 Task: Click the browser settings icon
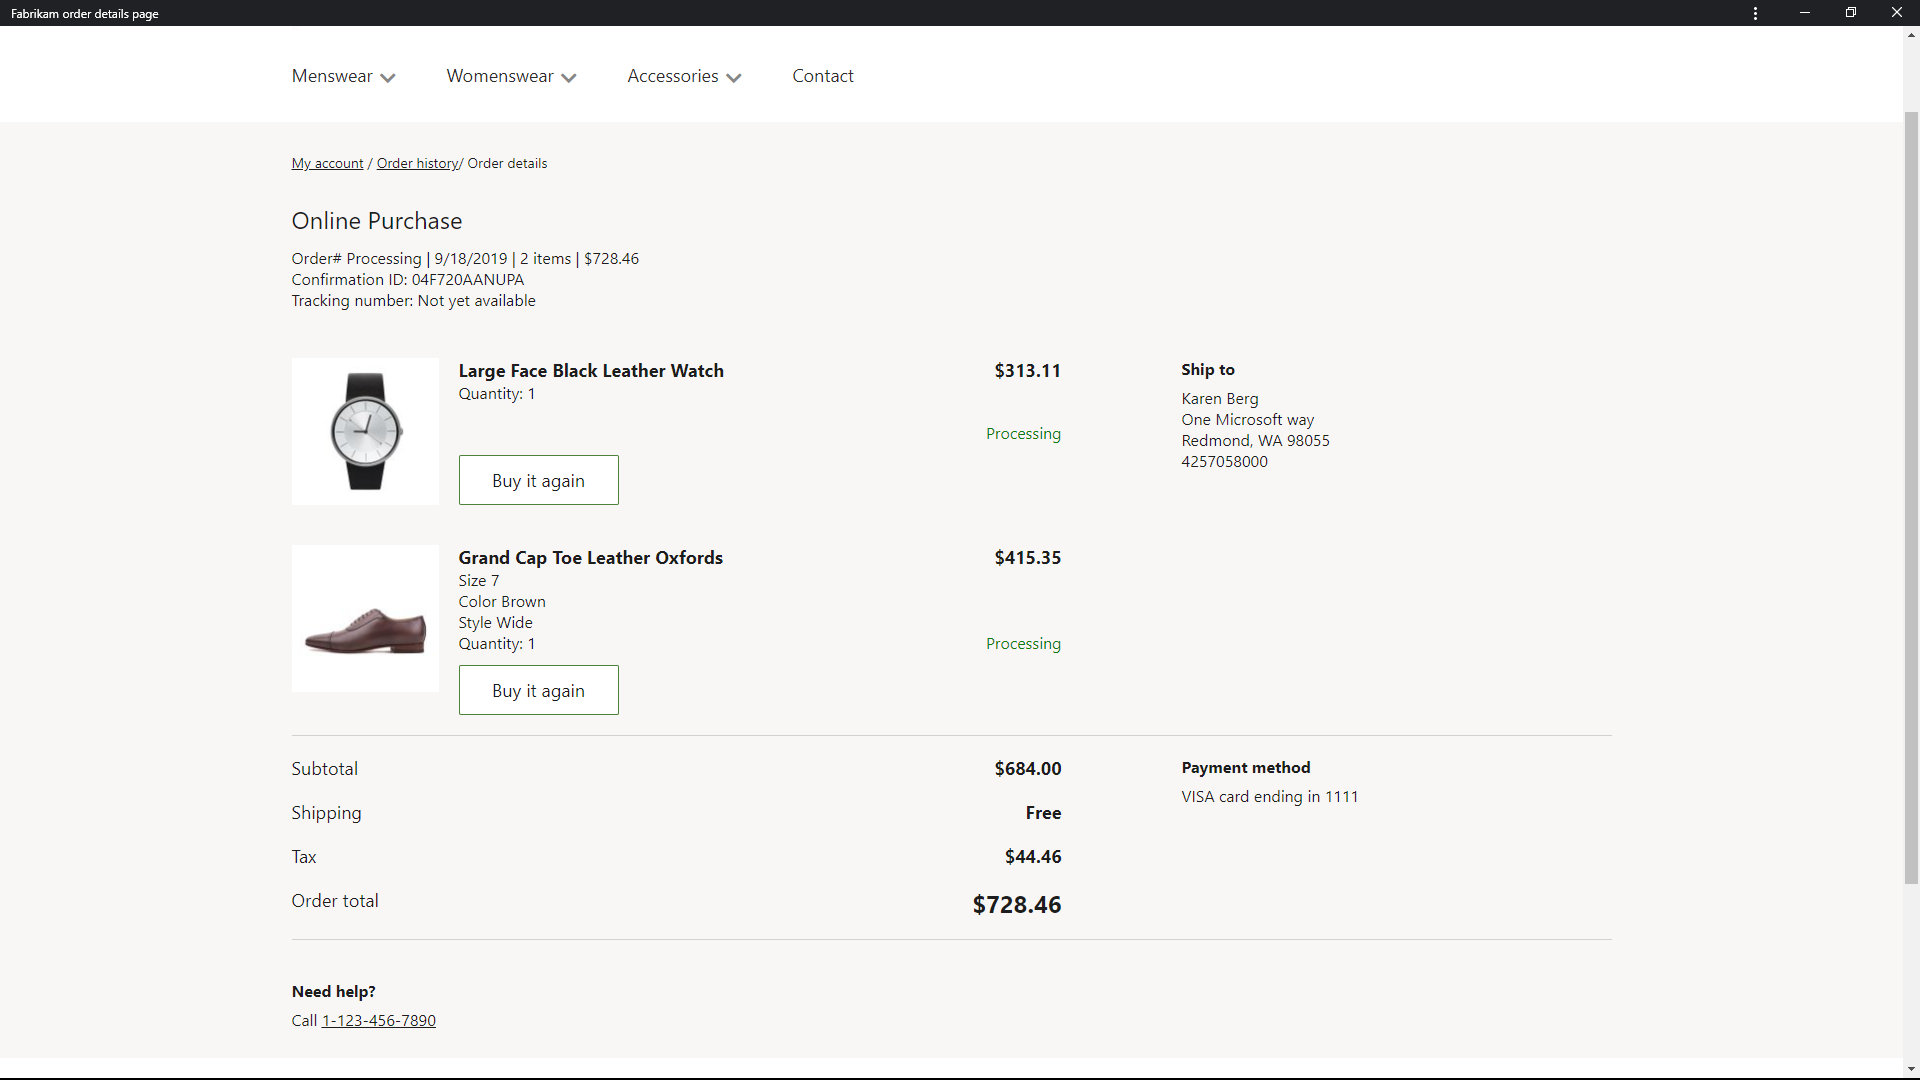[x=1755, y=13]
